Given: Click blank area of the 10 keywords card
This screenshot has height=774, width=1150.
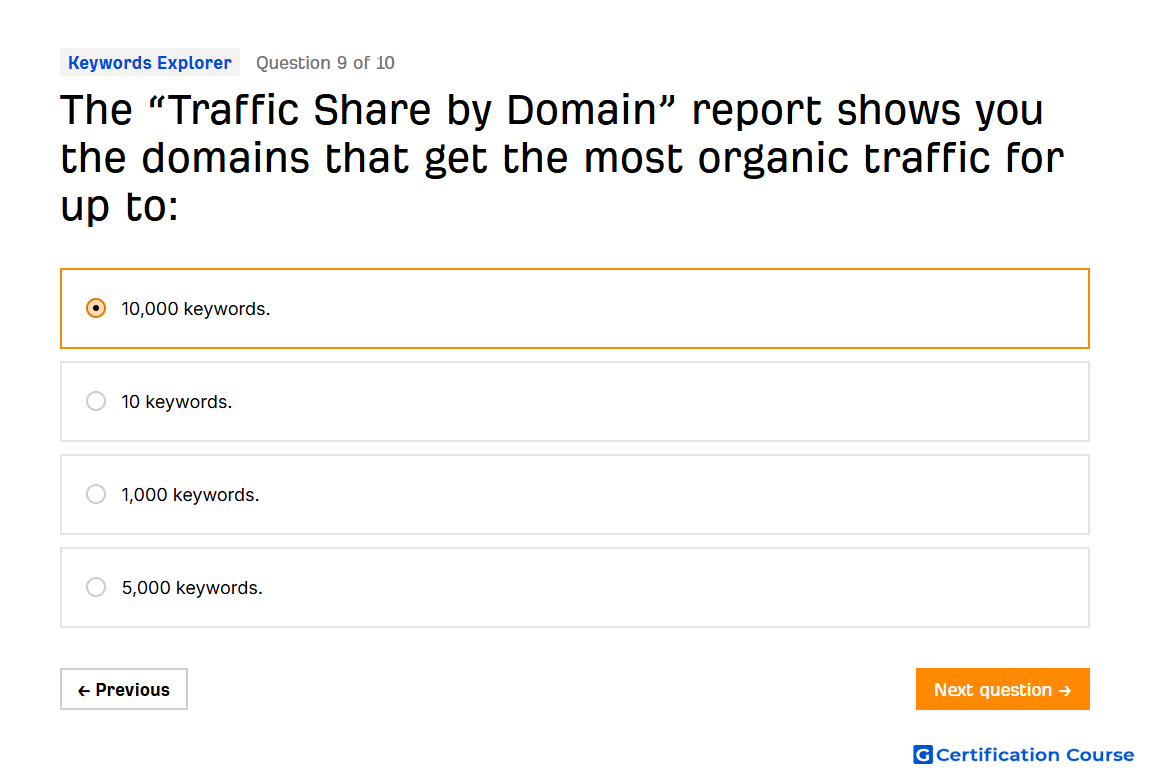Looking at the screenshot, I should tap(660, 401).
